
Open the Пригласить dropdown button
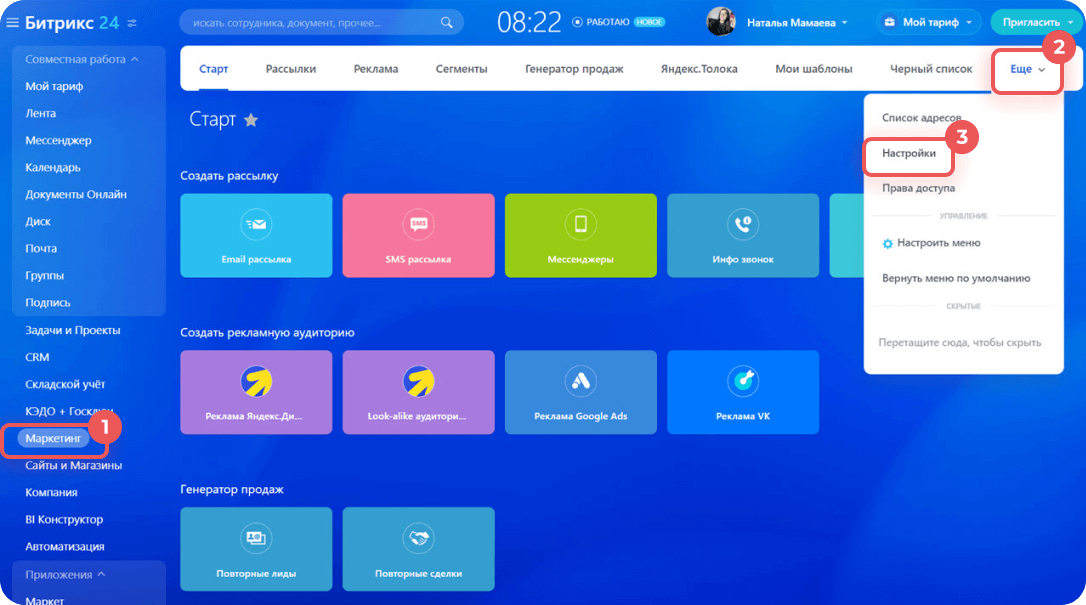(x=1036, y=23)
